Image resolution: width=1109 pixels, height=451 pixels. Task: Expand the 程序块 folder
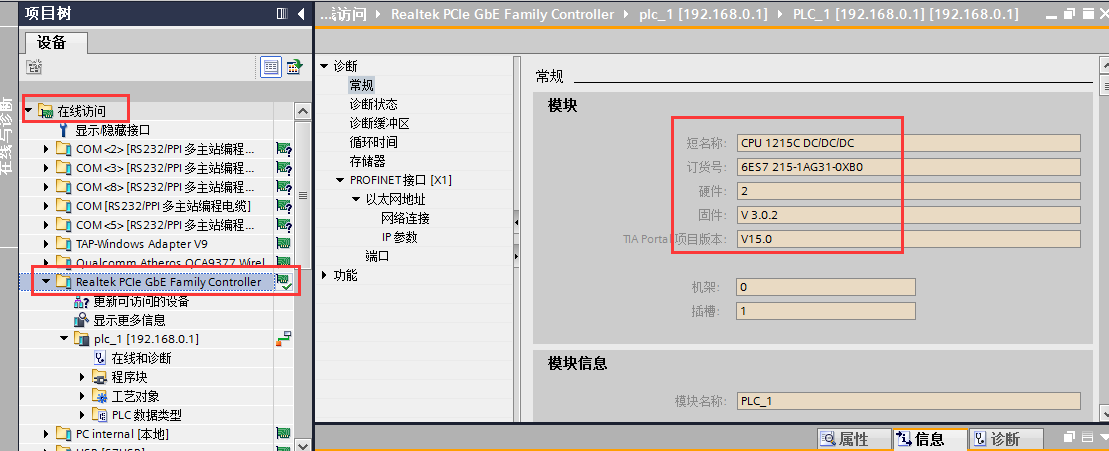83,377
